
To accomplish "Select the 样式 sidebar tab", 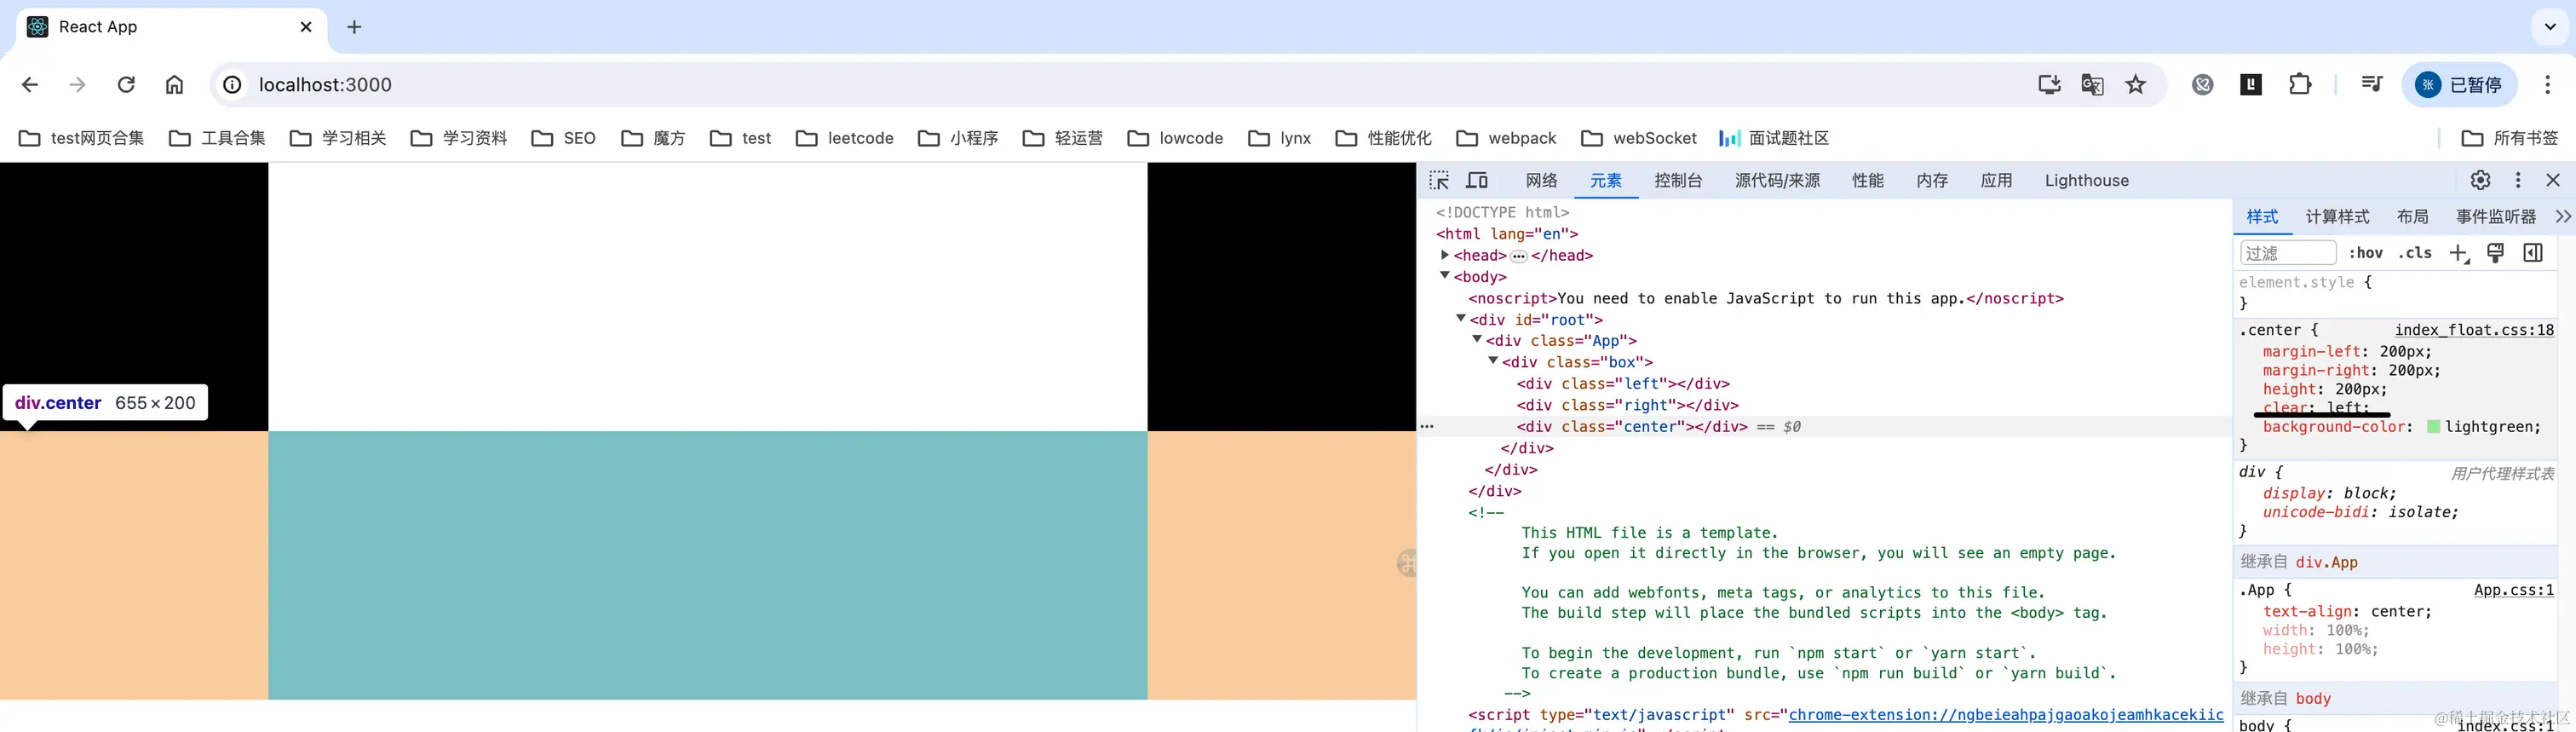I will coord(2262,217).
